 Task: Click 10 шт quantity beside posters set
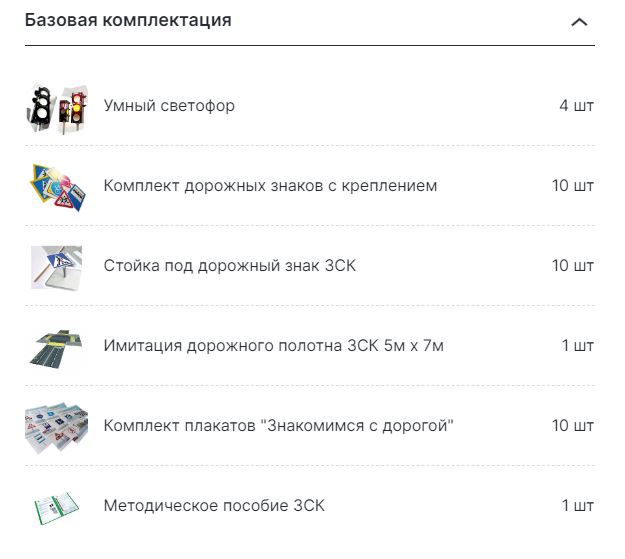tap(573, 426)
